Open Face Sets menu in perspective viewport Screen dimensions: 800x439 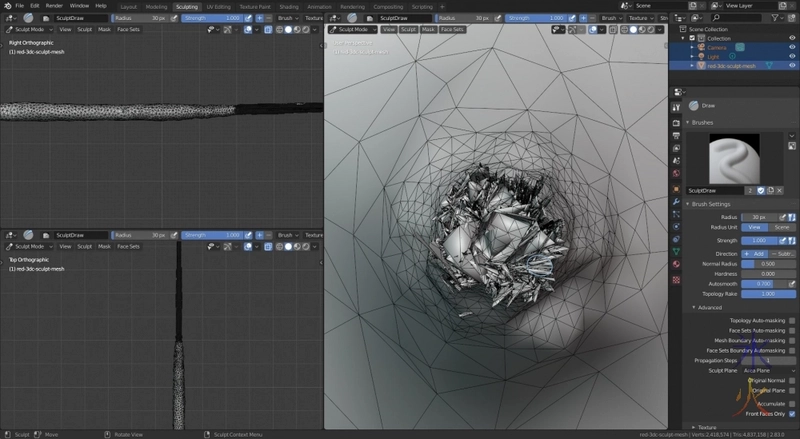(452, 30)
